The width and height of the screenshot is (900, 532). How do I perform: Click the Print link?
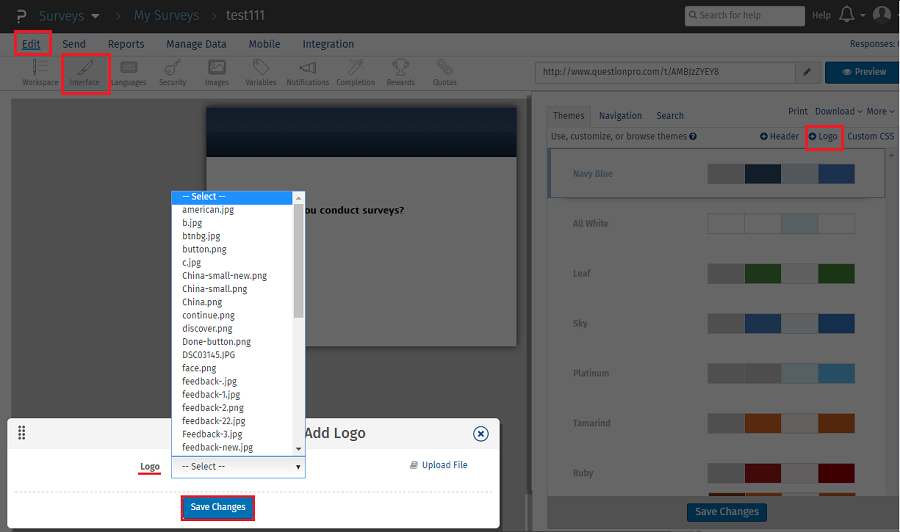click(797, 111)
